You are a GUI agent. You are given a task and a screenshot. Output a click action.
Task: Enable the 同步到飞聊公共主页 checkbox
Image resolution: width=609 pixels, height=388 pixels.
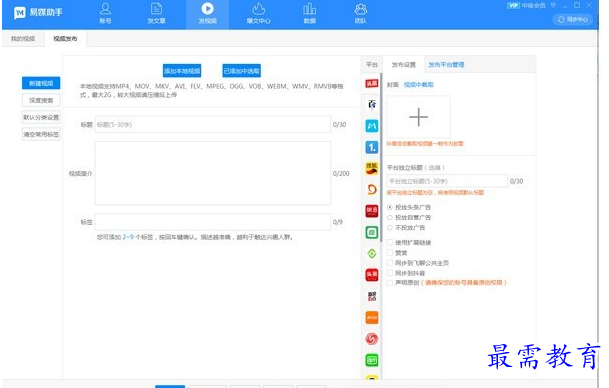click(x=390, y=263)
